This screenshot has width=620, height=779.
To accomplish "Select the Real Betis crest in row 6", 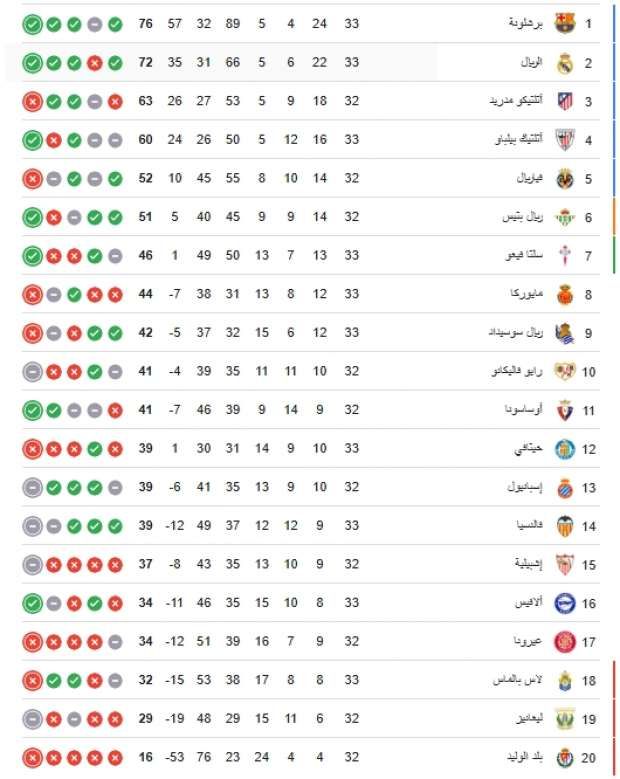I will (565, 217).
